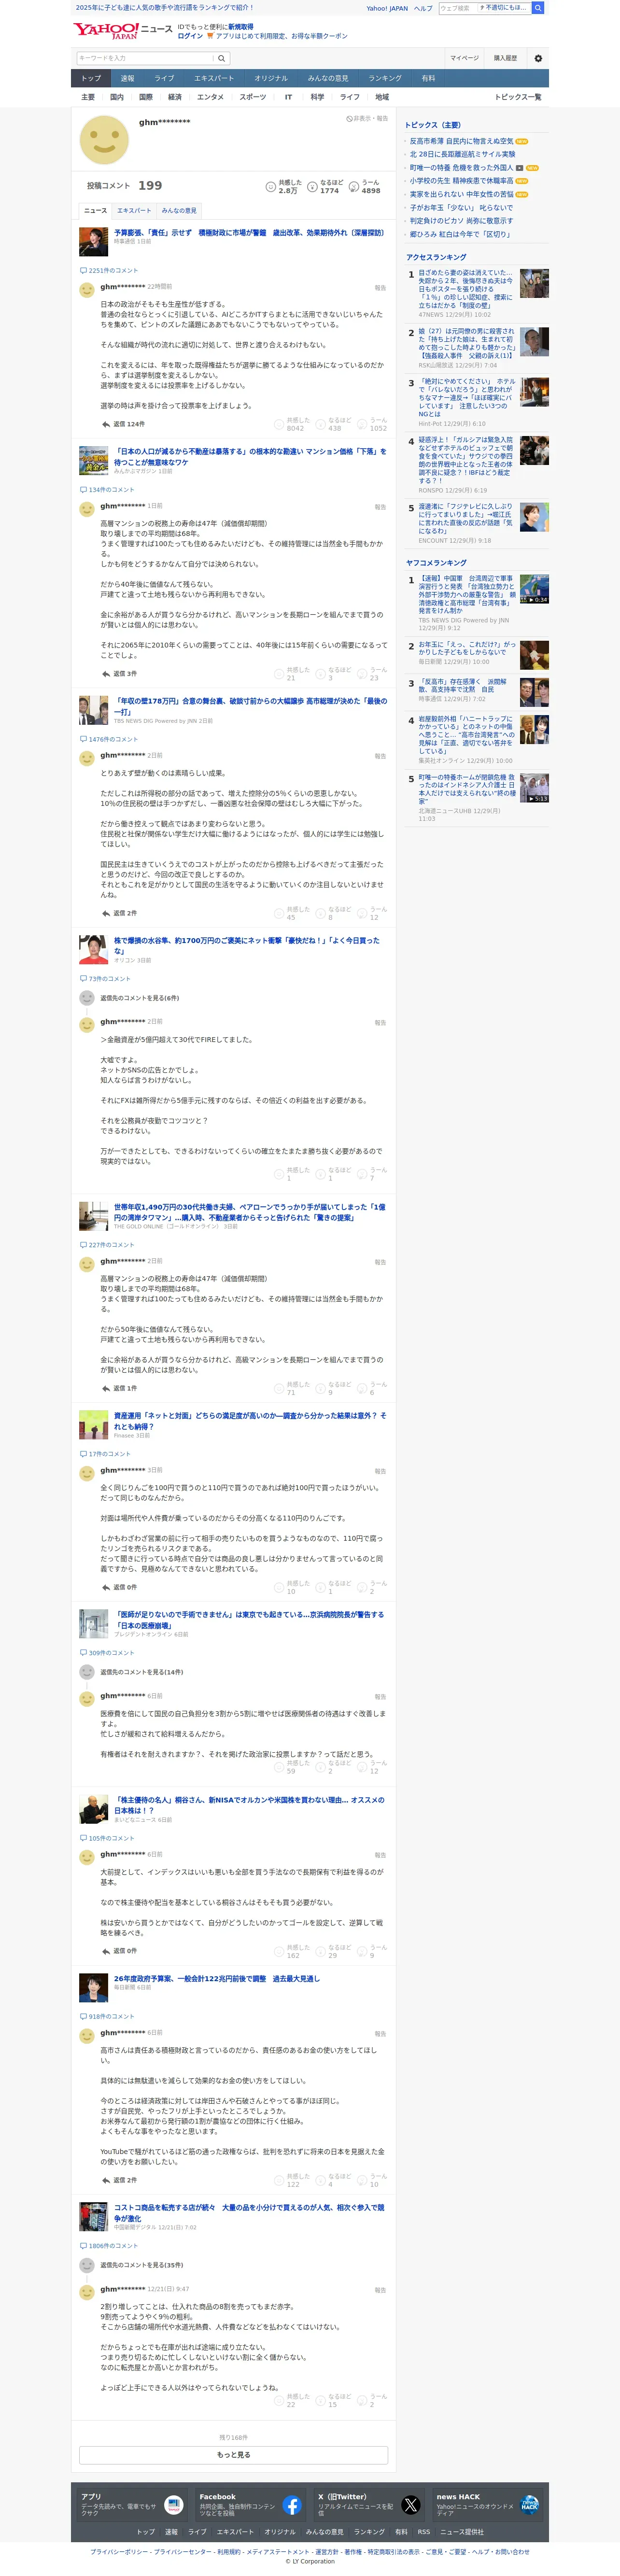
Task: Expand 返信先のコメントを見る(14件)
Action: coord(141,1672)
